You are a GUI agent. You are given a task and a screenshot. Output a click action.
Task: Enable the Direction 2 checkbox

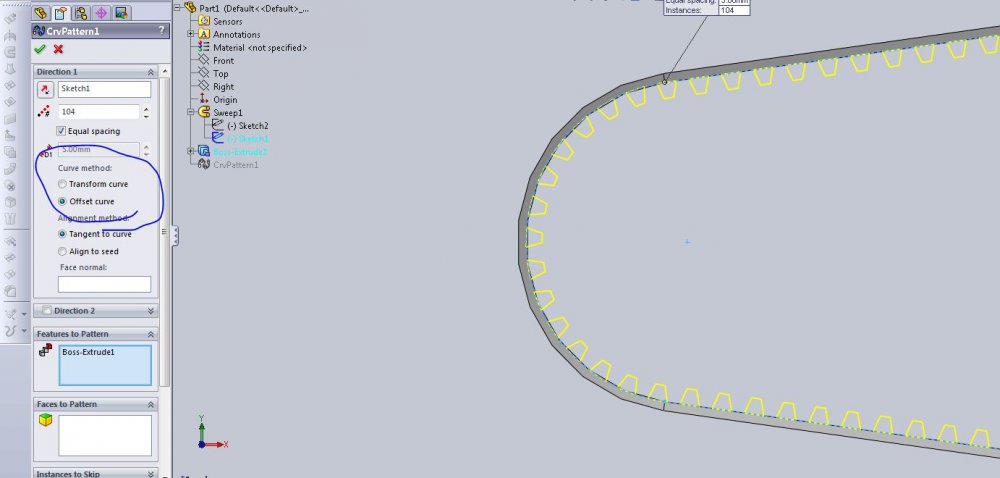46,311
